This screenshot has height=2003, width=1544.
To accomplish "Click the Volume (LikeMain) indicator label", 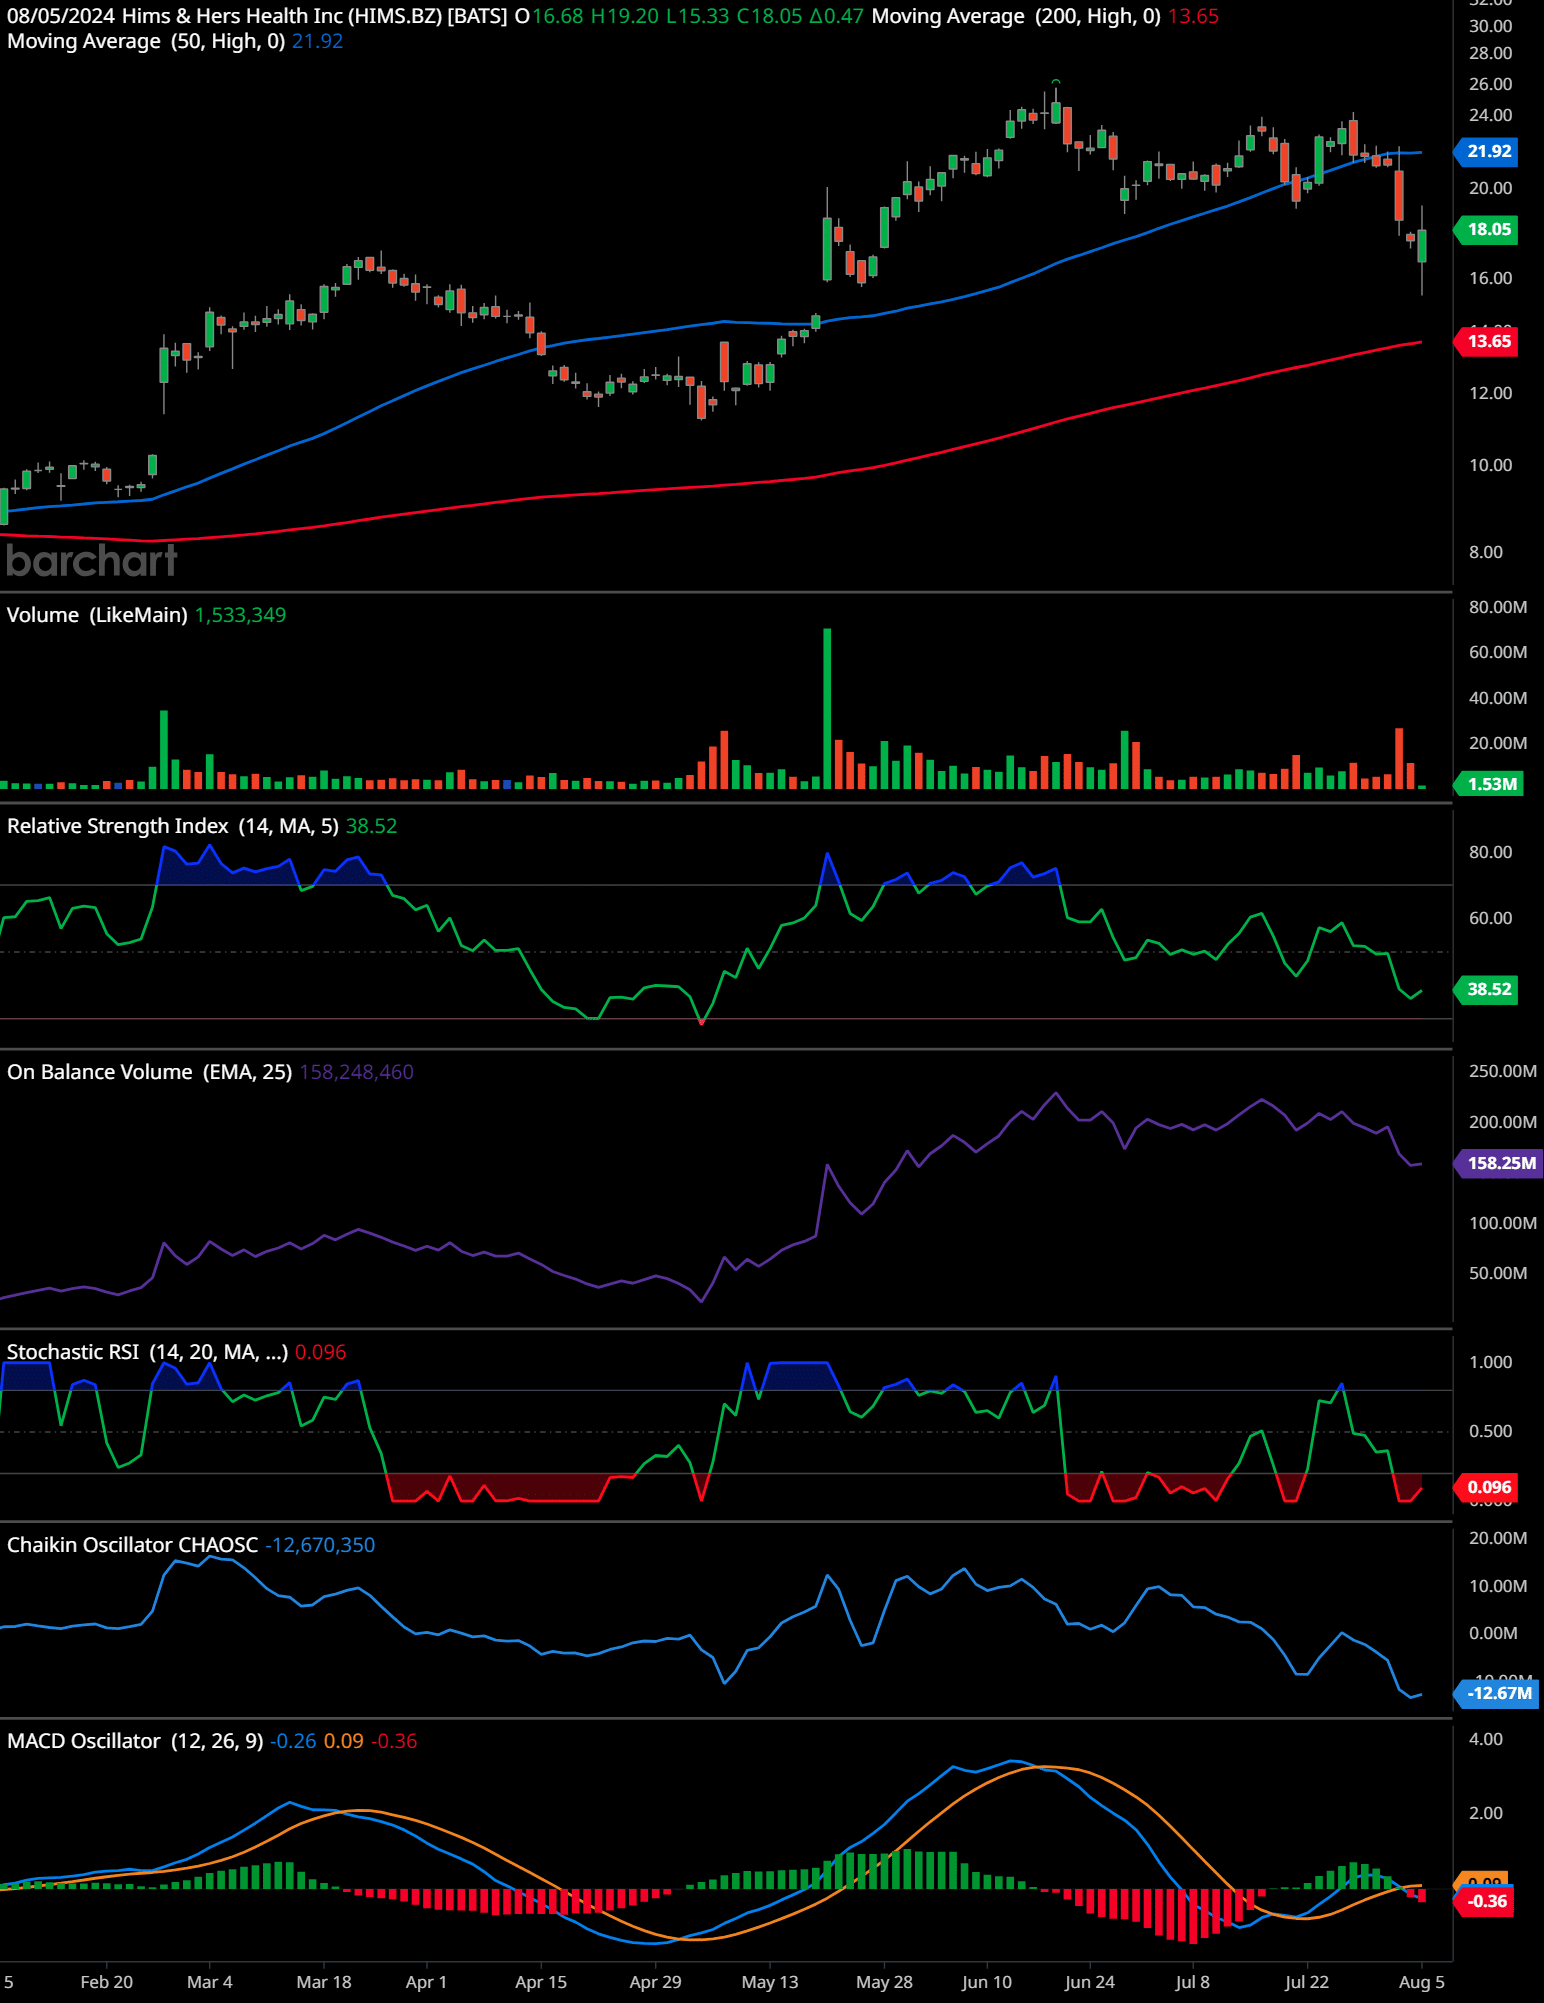I will (97, 616).
